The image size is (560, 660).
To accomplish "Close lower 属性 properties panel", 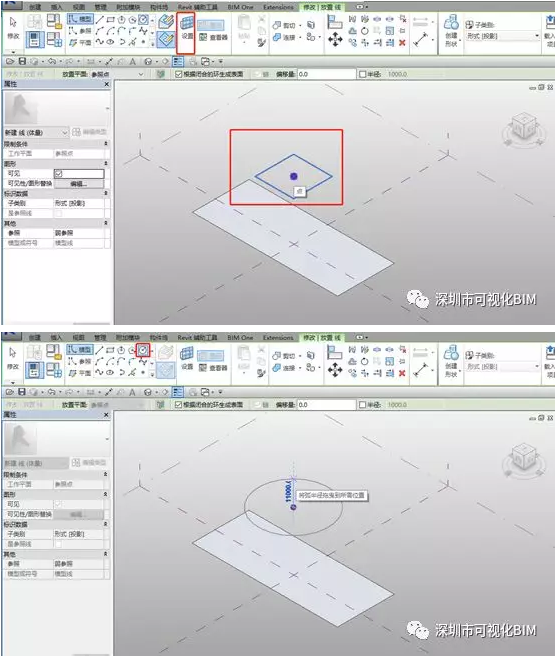I will pos(107,415).
